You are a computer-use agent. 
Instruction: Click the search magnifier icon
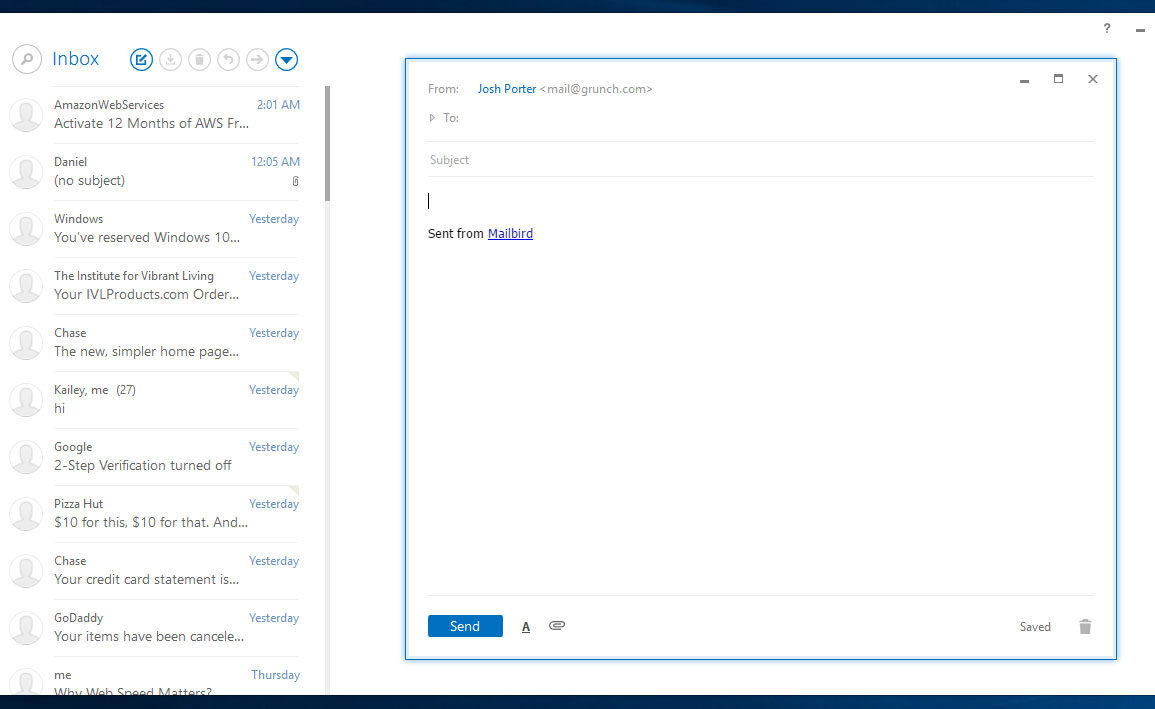click(x=27, y=60)
